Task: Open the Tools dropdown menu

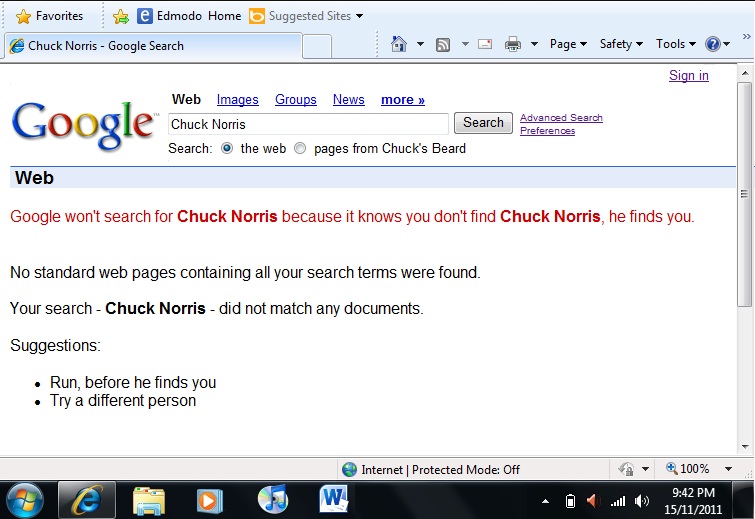Action: click(x=676, y=44)
